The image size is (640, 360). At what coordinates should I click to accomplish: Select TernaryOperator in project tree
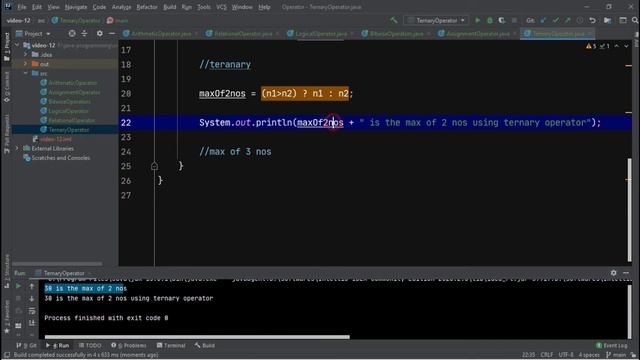tap(69, 130)
